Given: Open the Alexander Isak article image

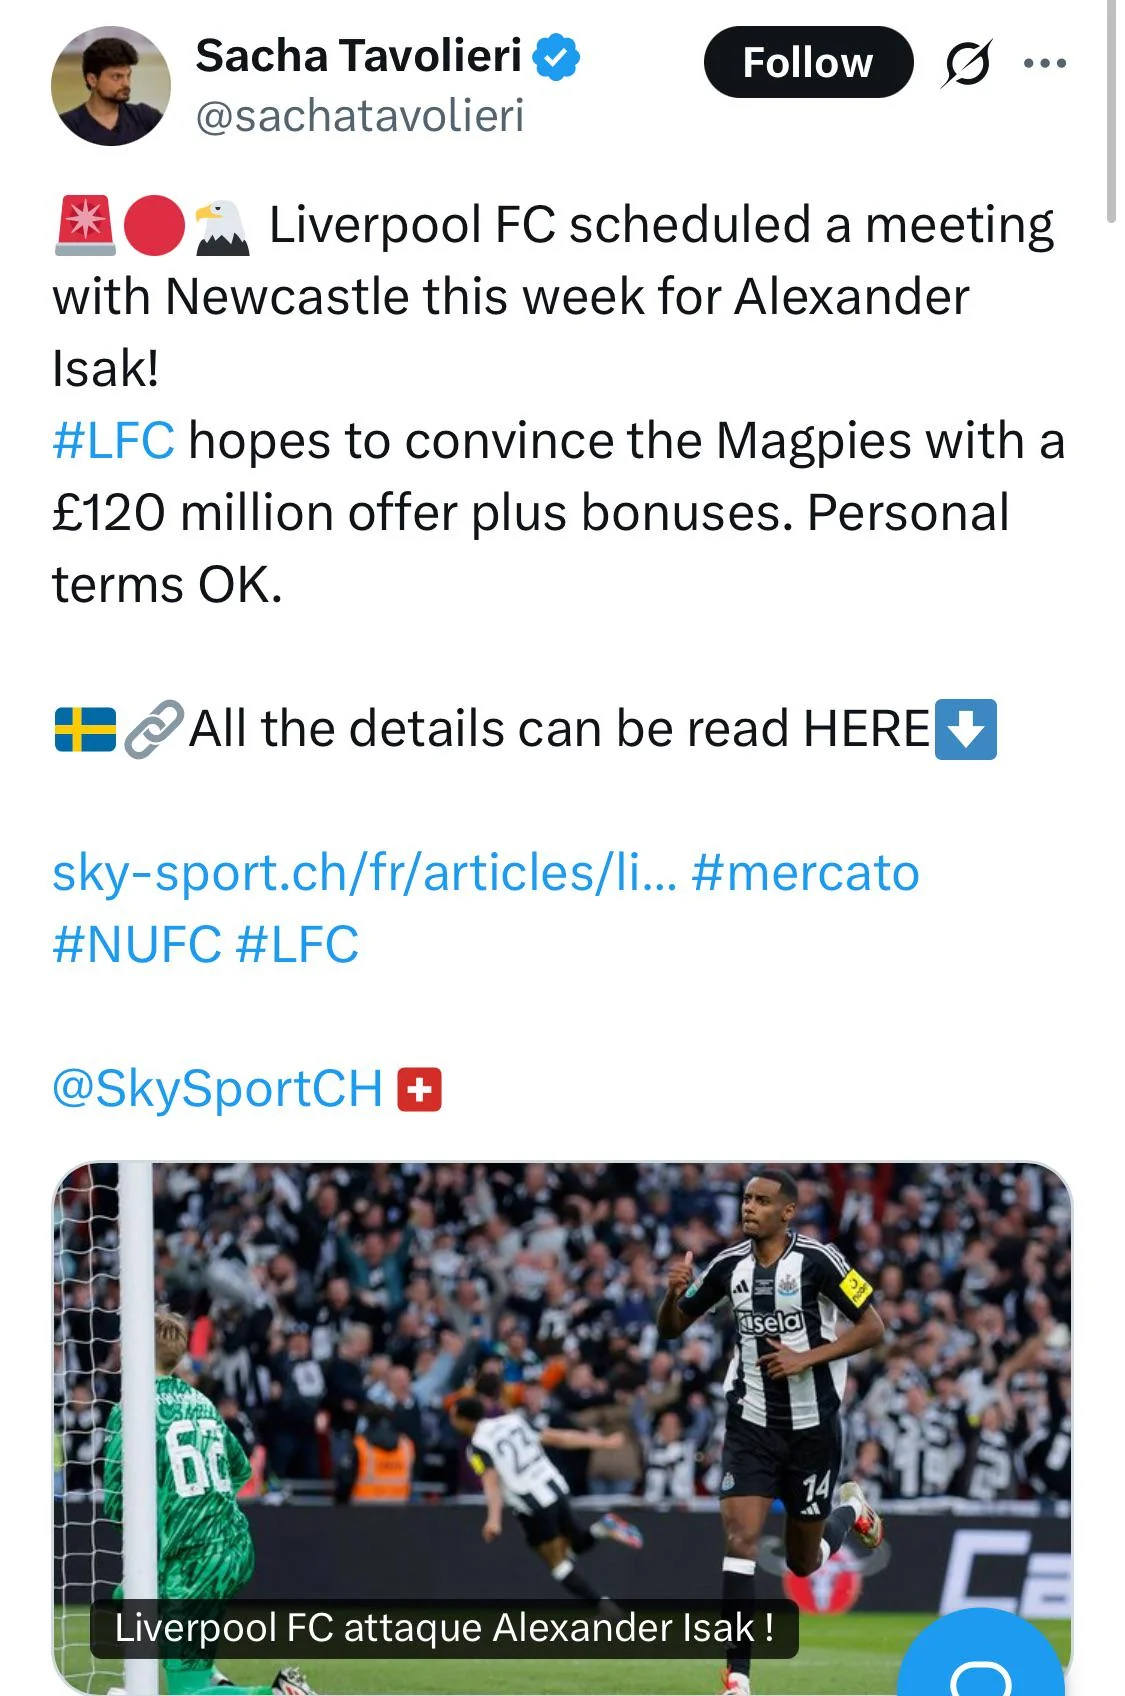Looking at the screenshot, I should [562, 1428].
